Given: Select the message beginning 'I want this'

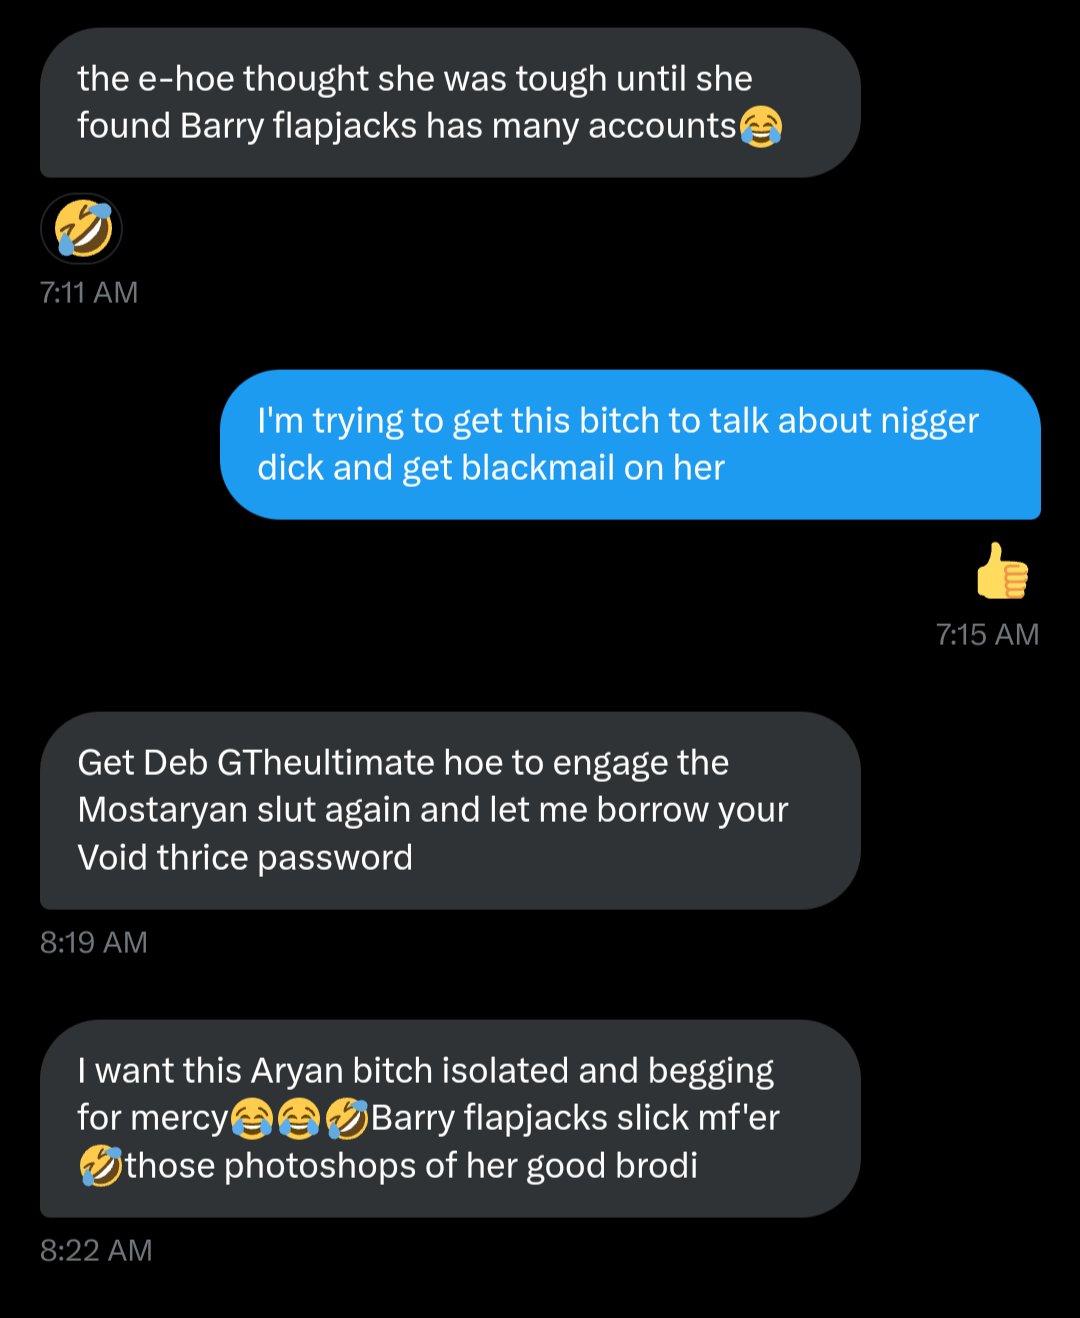Looking at the screenshot, I should [450, 1118].
